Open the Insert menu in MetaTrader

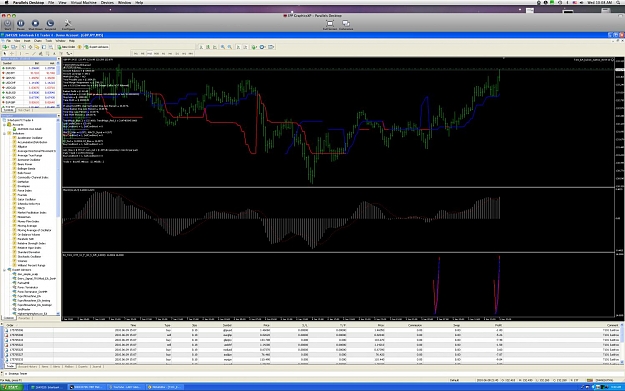[x=27, y=41]
